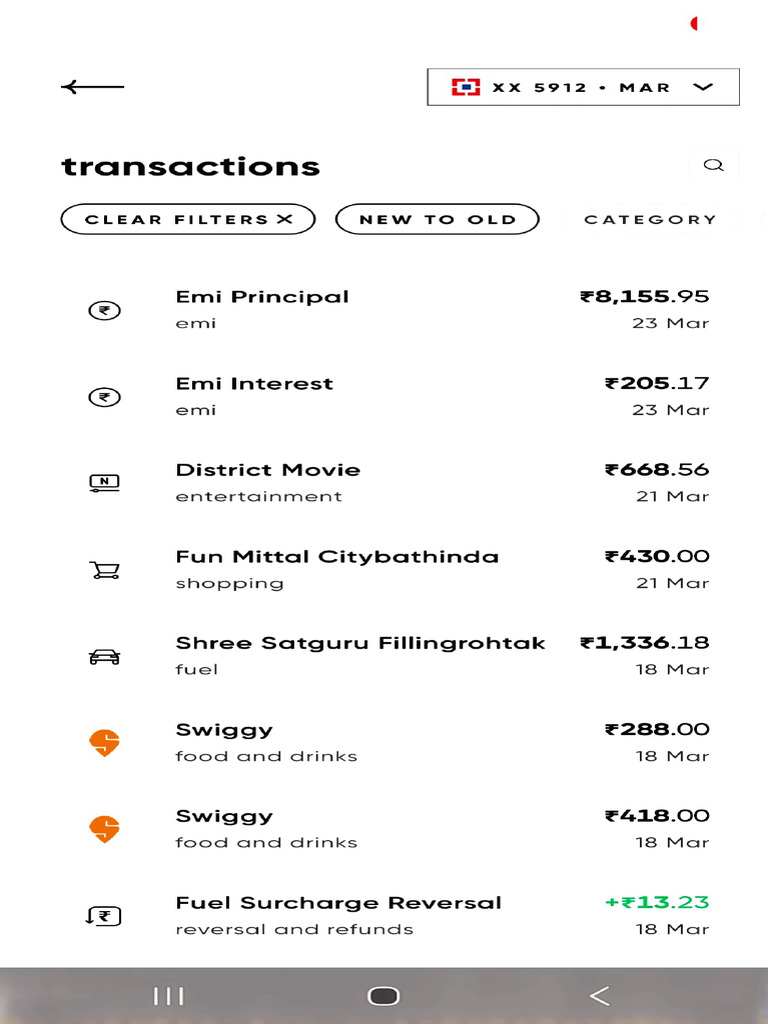Screen dimensions: 768x1024
Task: Tap the Swiggy logo on the ₹288.00 entry
Action: (x=104, y=743)
